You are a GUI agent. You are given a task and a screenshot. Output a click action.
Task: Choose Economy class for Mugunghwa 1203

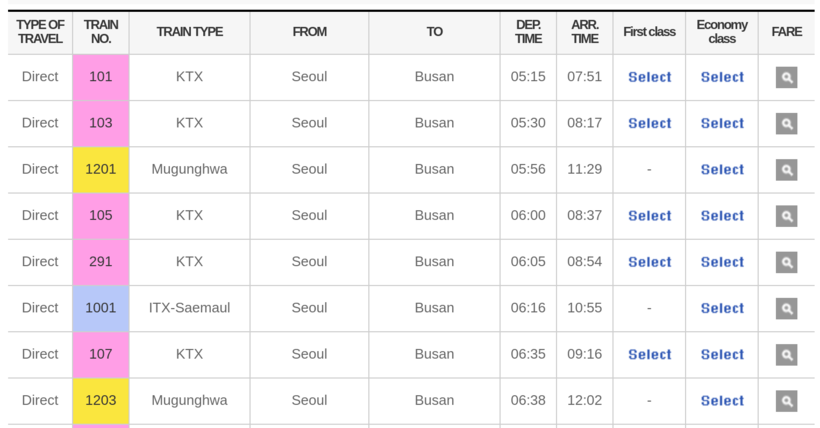click(x=722, y=401)
